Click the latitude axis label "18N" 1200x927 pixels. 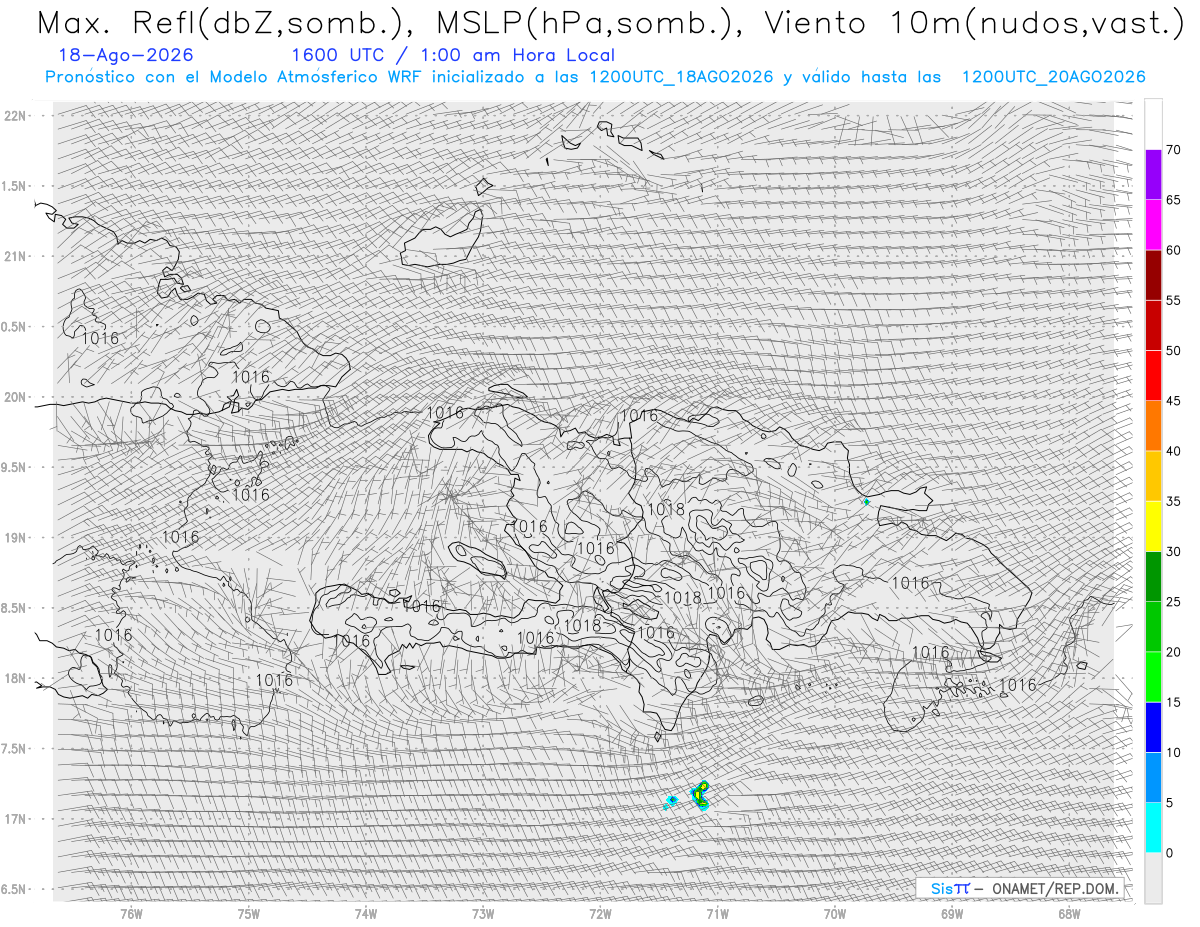pos(17,679)
